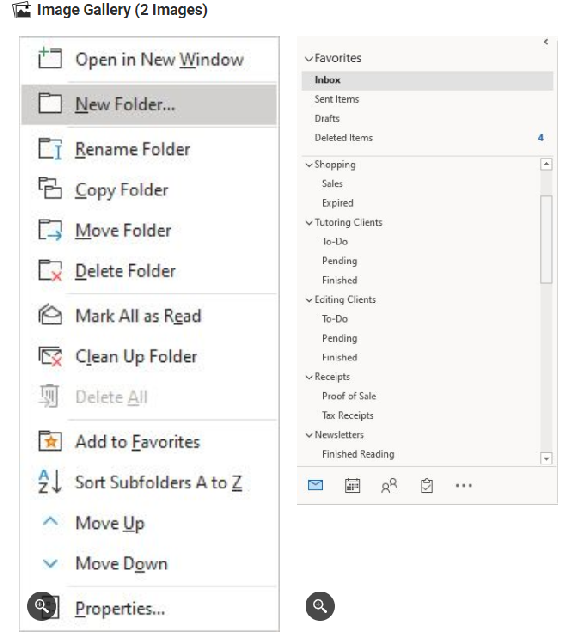Collapse the Receipts folder
Screen dimensions: 572x642
[309, 377]
